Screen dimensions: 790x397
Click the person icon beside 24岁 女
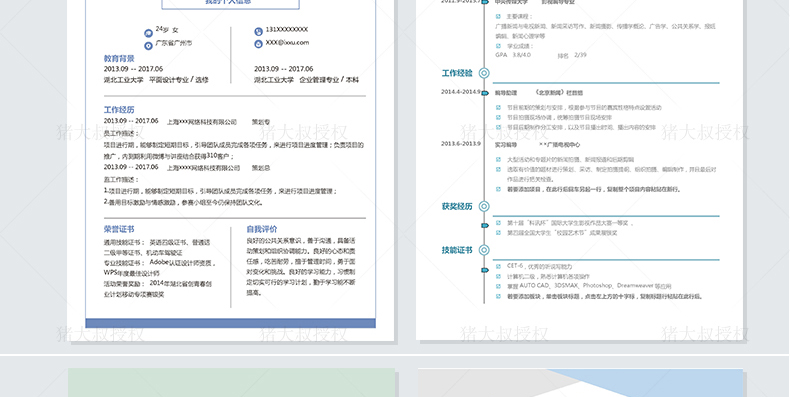tap(148, 33)
